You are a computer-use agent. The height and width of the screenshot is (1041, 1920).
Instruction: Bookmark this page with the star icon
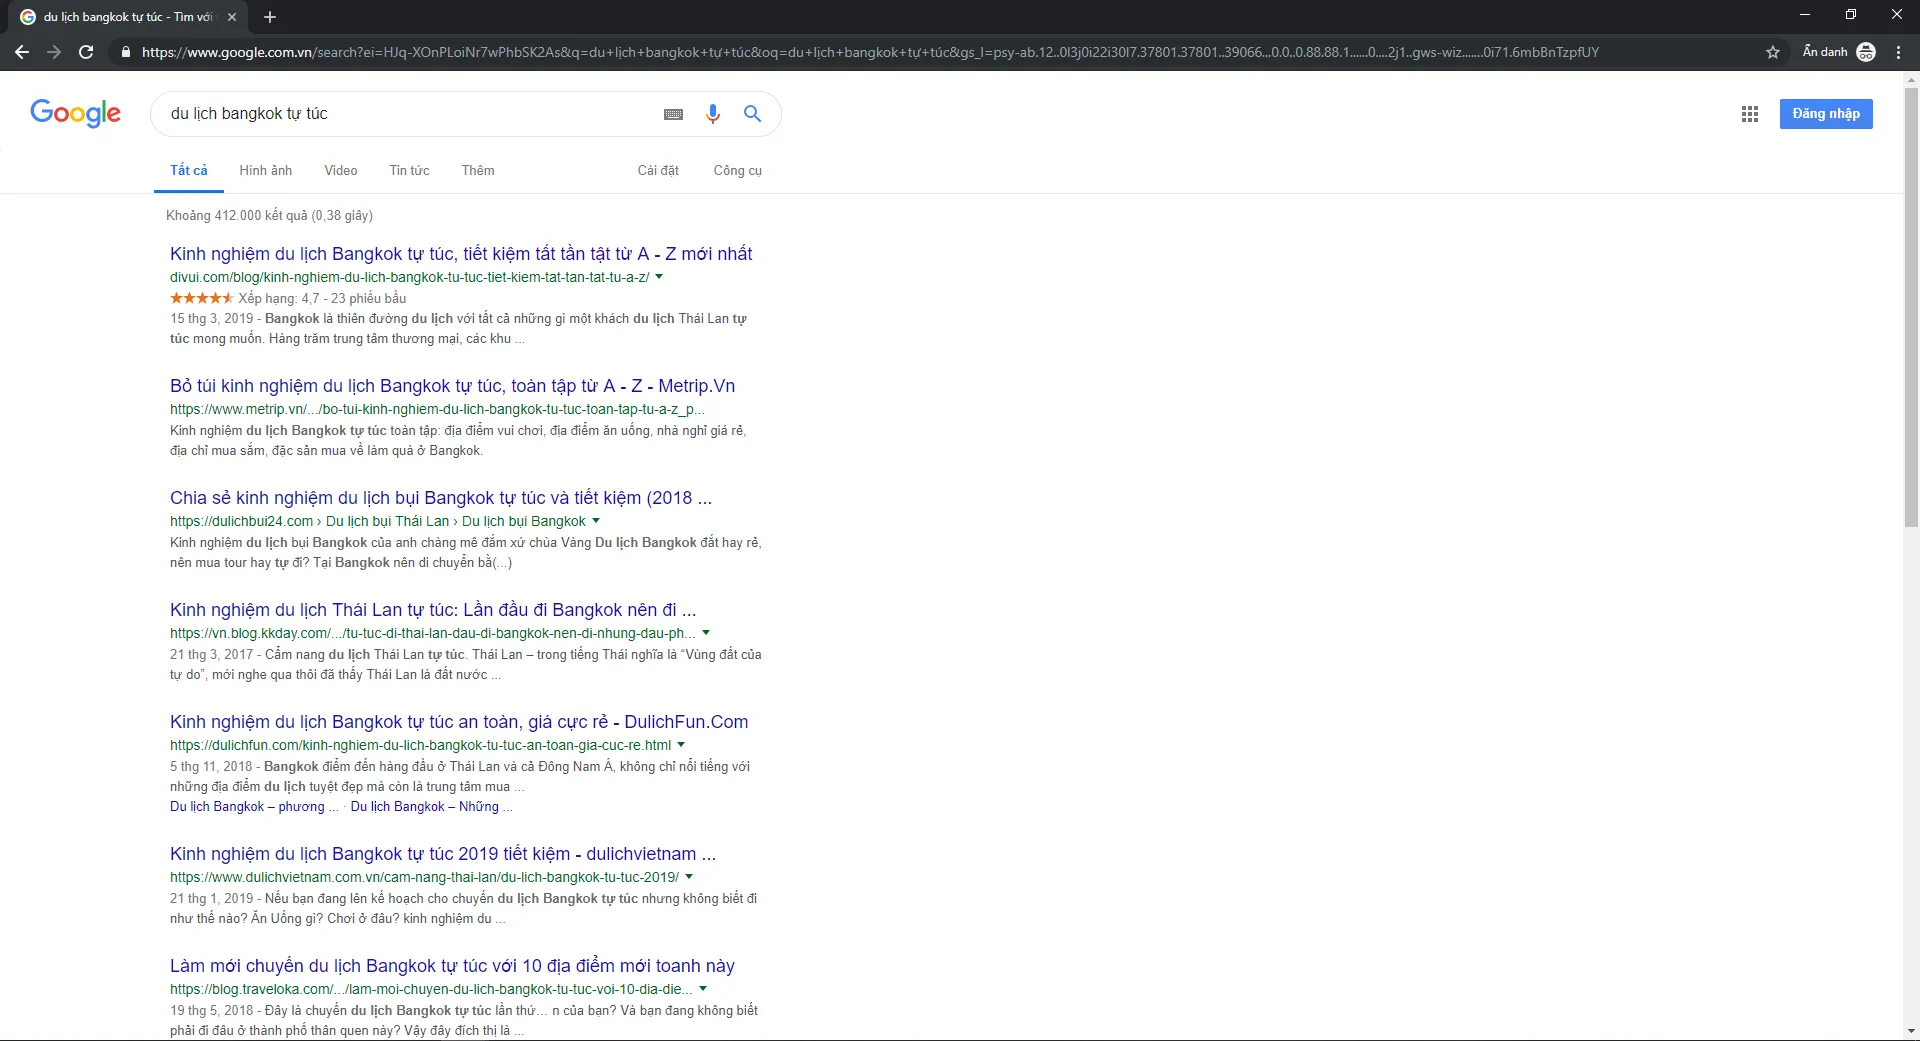click(x=1772, y=52)
